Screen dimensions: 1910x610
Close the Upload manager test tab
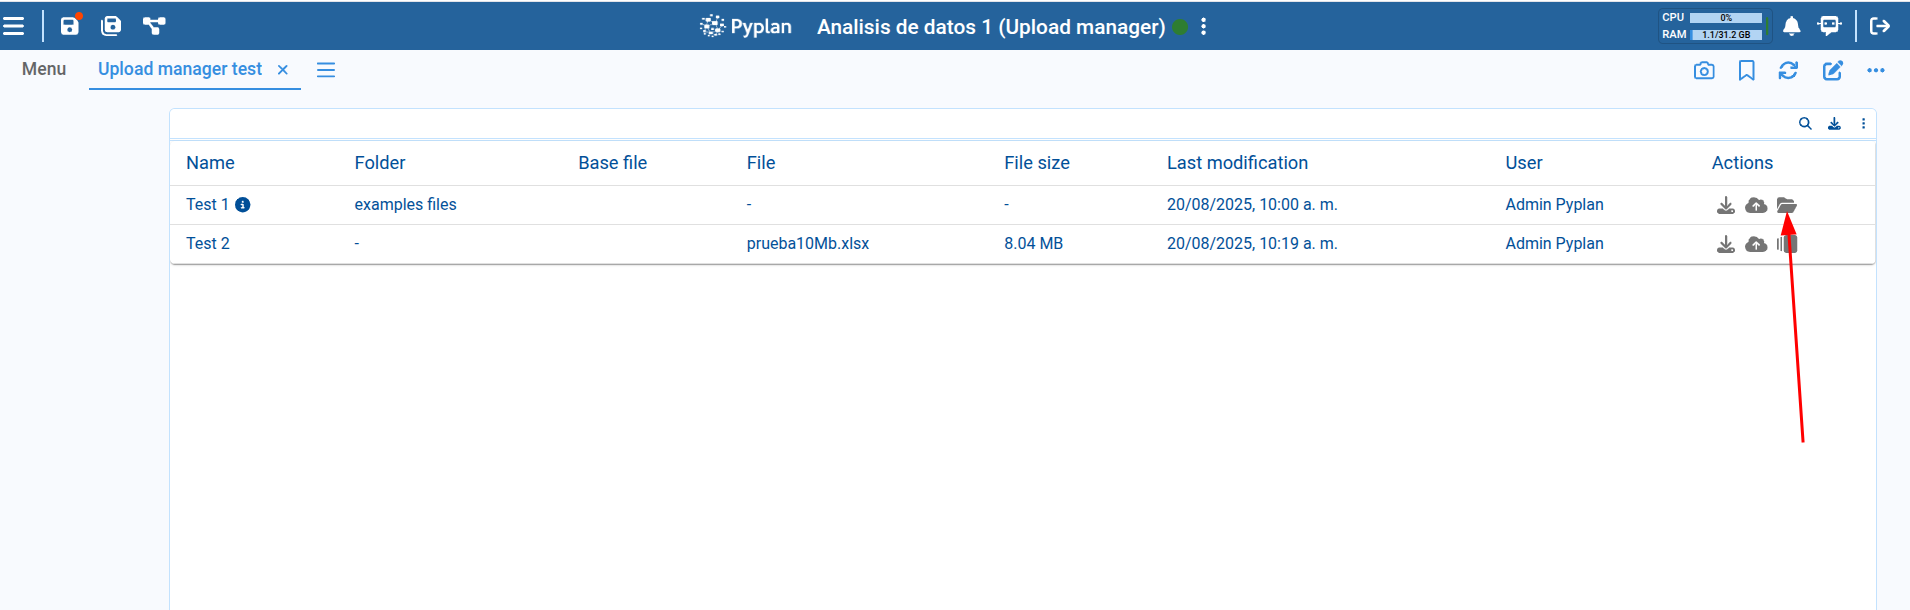tap(283, 70)
